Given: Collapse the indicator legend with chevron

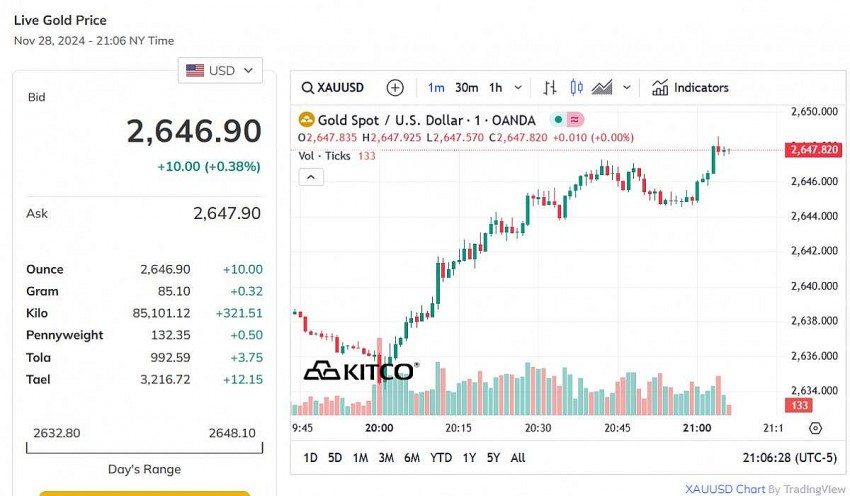Looking at the screenshot, I should [x=311, y=177].
